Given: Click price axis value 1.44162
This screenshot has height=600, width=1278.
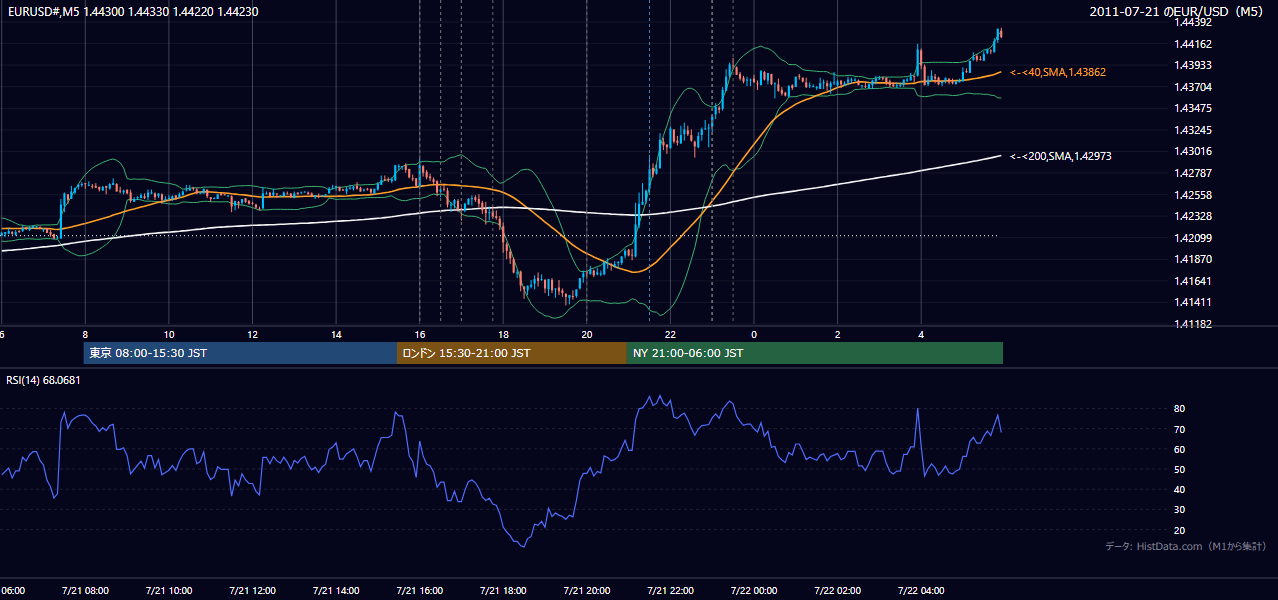Looking at the screenshot, I should tap(1193, 44).
